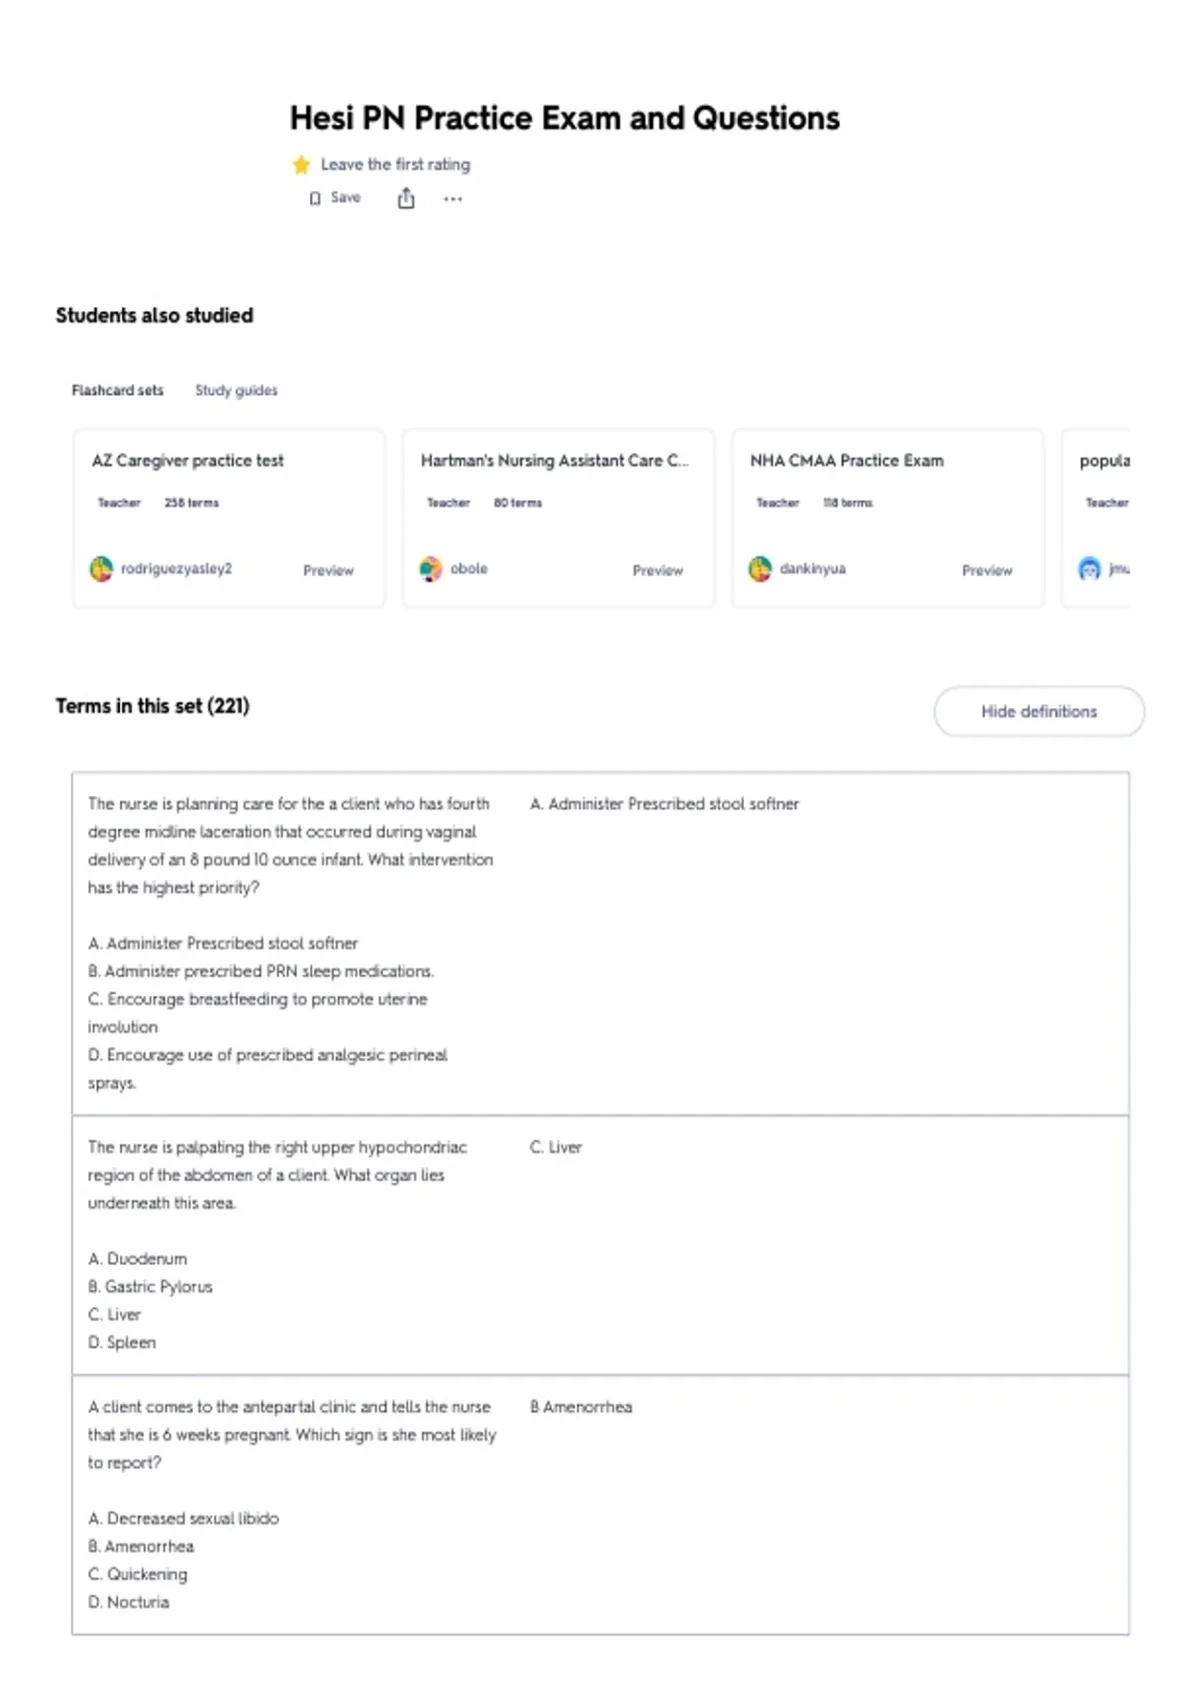
Task: Preview AZ Caregiver practice test
Action: (328, 570)
